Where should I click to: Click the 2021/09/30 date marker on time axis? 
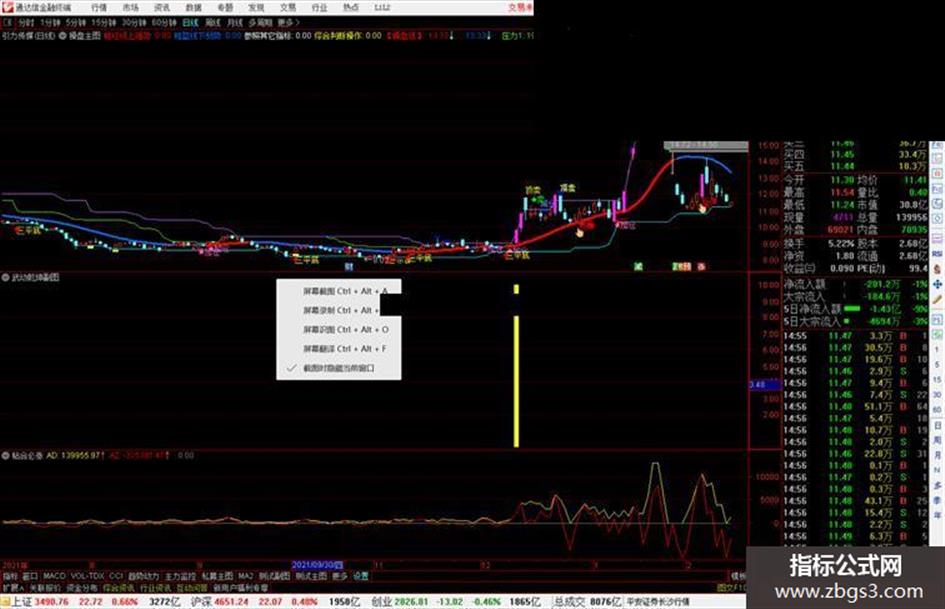coord(317,565)
